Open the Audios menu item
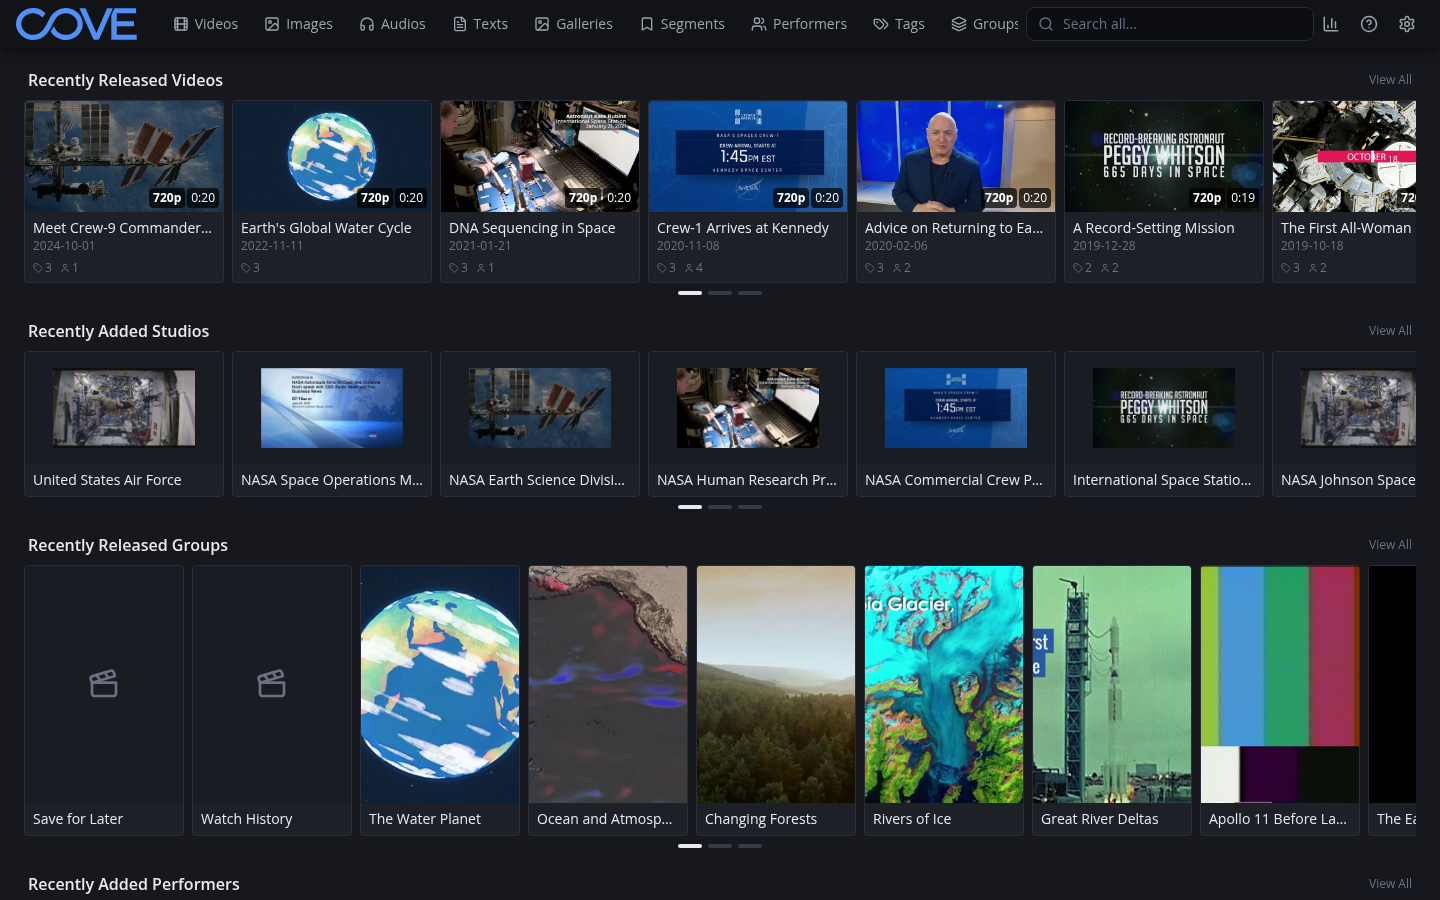The image size is (1440, 900). pos(392,24)
